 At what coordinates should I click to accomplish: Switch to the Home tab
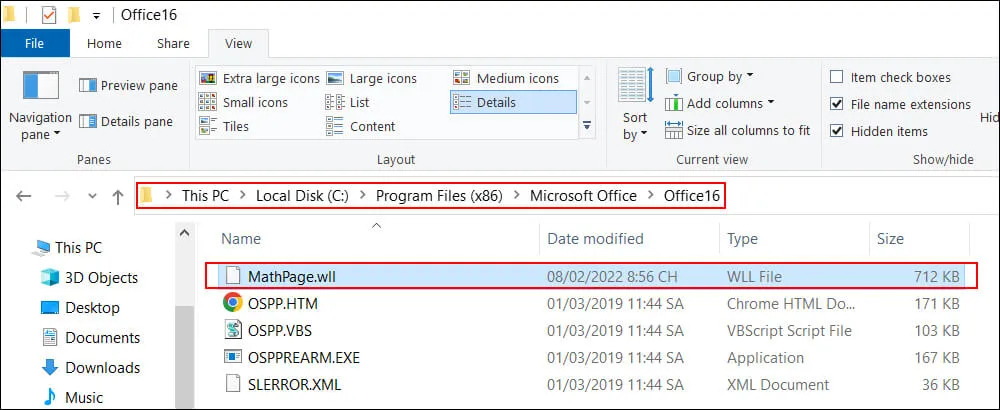pyautogui.click(x=104, y=43)
